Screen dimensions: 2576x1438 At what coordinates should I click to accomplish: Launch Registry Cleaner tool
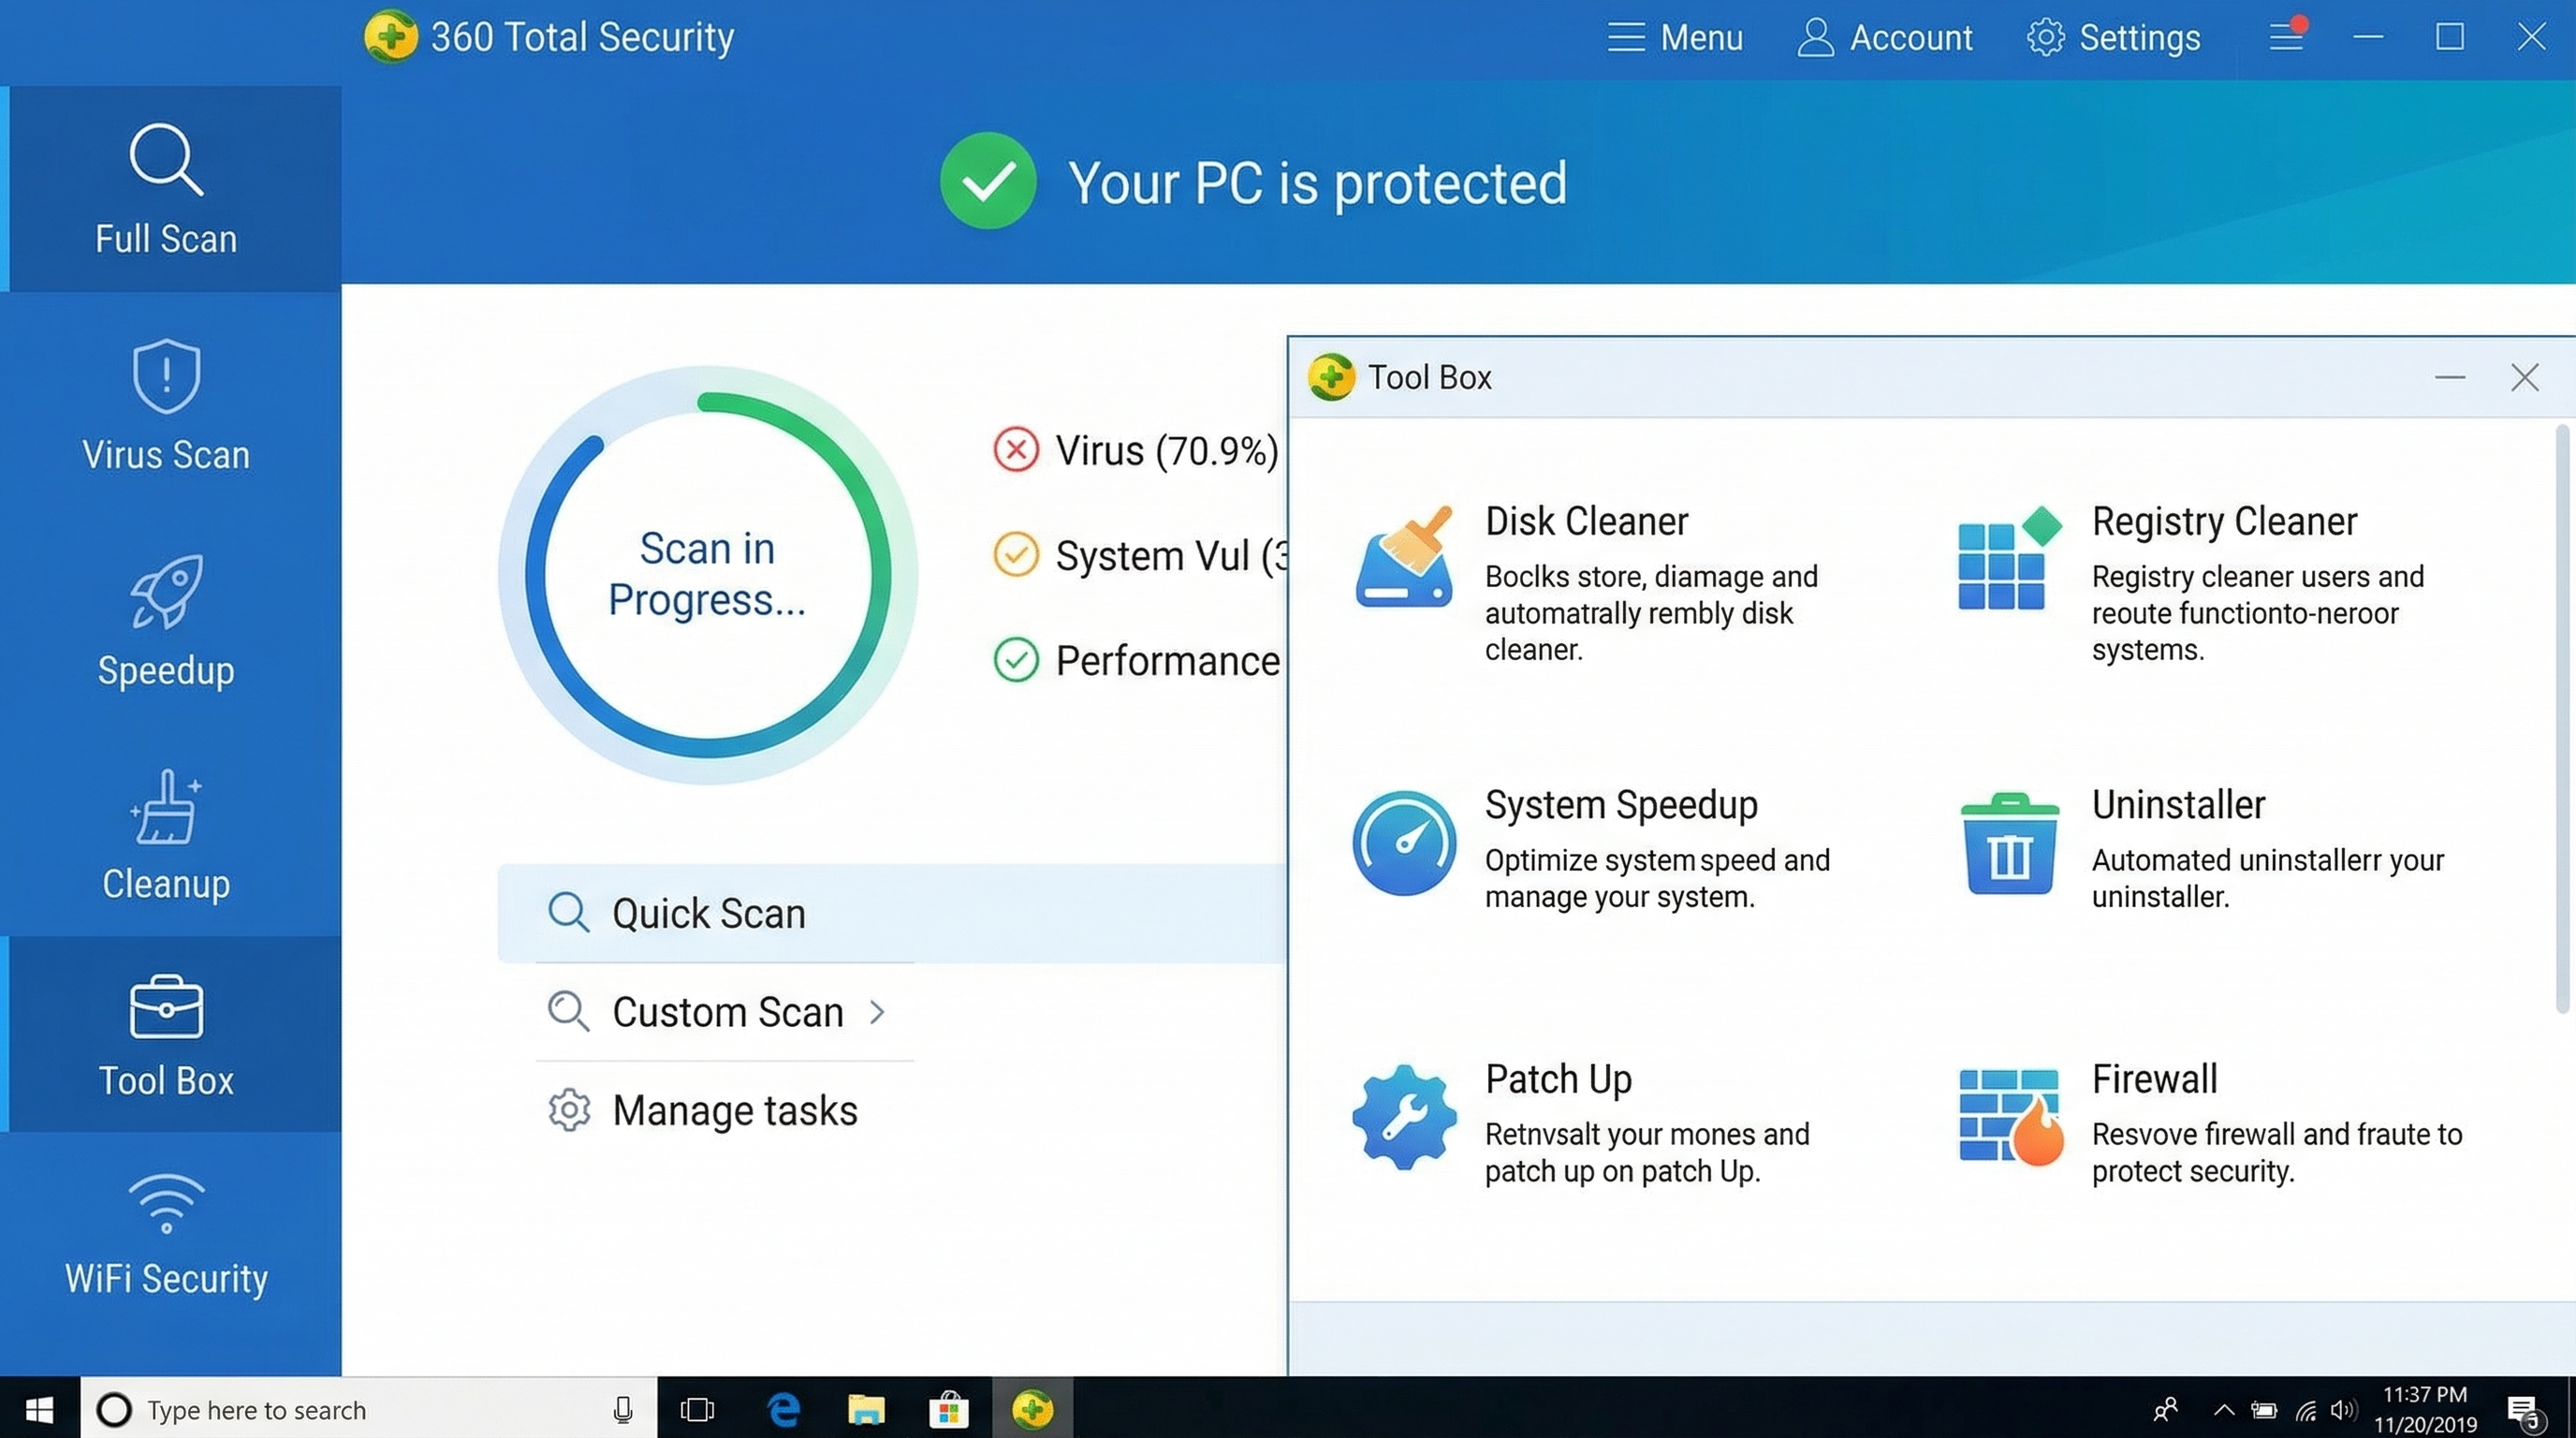coord(2224,521)
